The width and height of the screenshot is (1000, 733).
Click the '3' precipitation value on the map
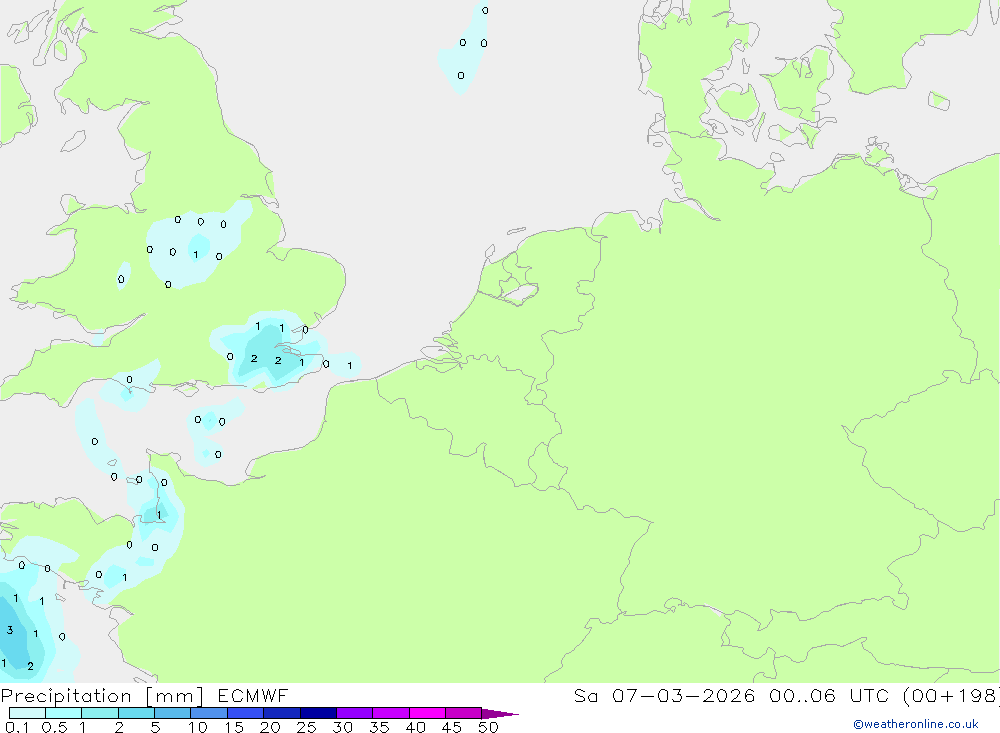tap(10, 630)
